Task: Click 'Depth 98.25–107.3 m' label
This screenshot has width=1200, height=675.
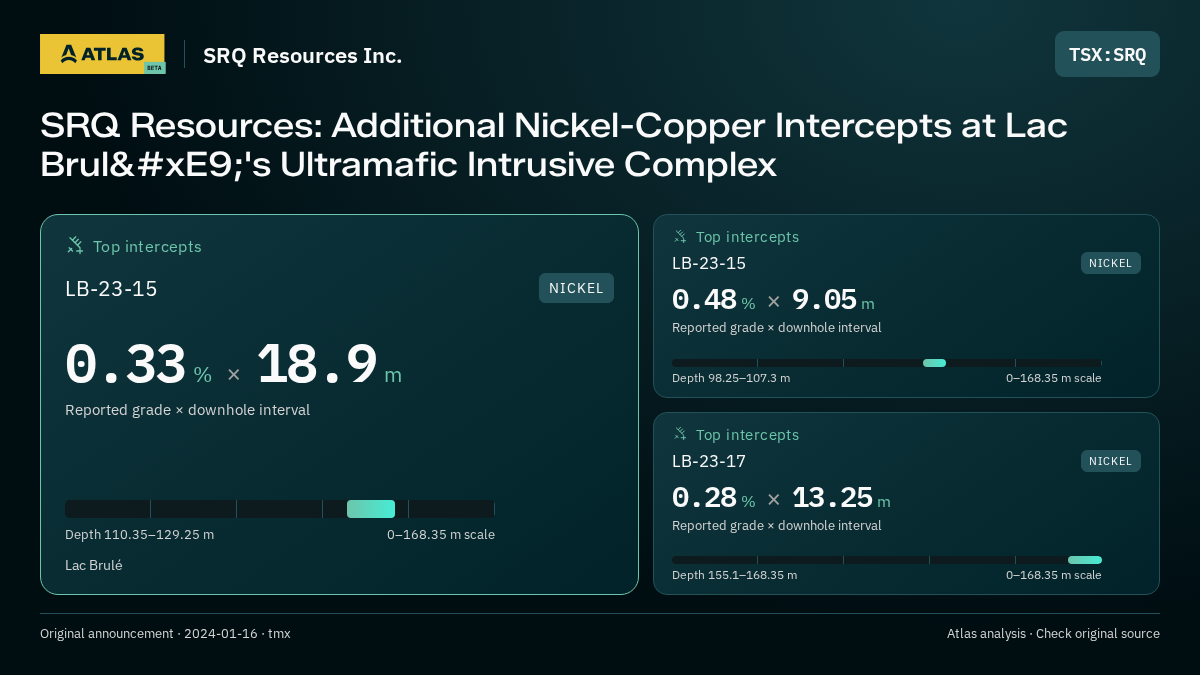Action: tap(731, 378)
